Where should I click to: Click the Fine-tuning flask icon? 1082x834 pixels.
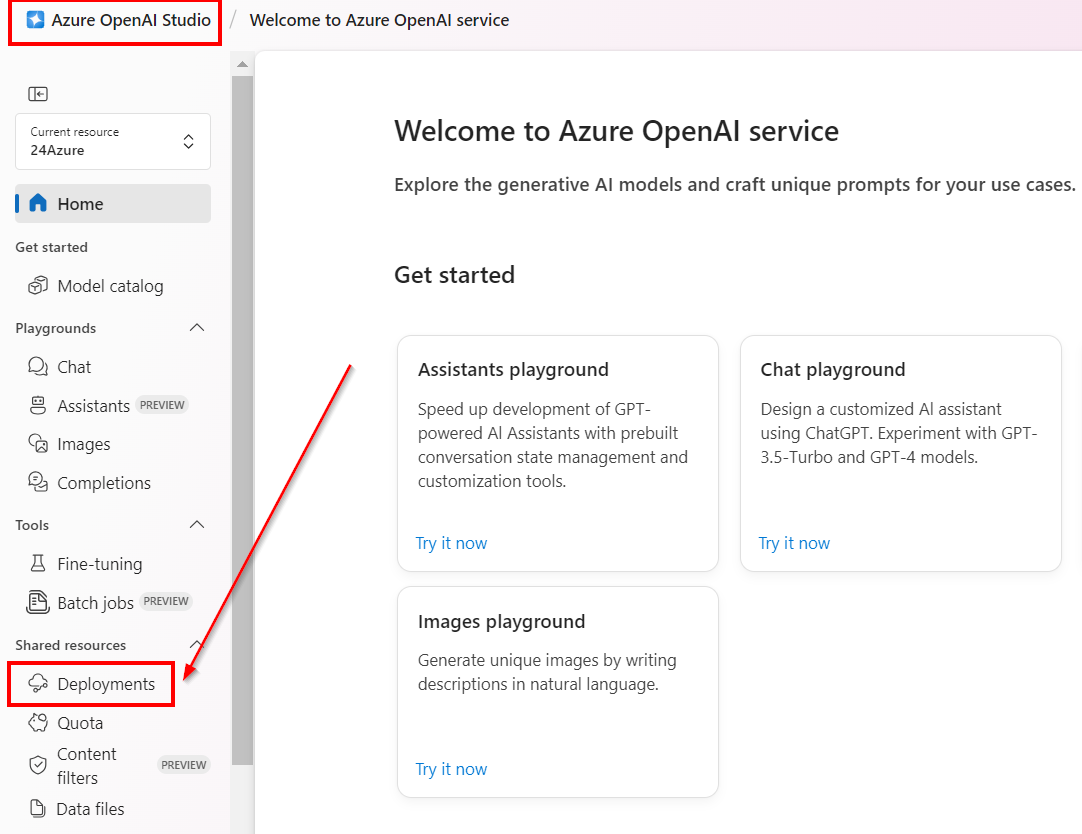(38, 564)
